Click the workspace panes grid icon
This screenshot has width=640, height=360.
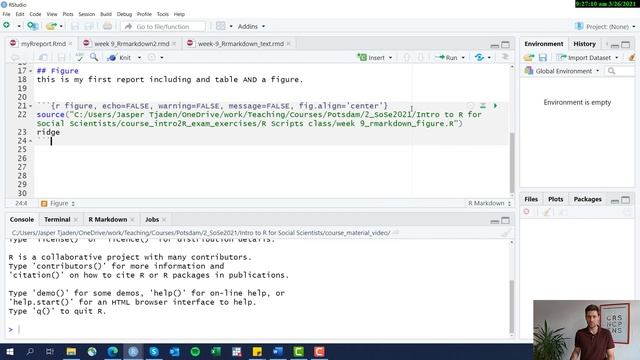[x=220, y=26]
